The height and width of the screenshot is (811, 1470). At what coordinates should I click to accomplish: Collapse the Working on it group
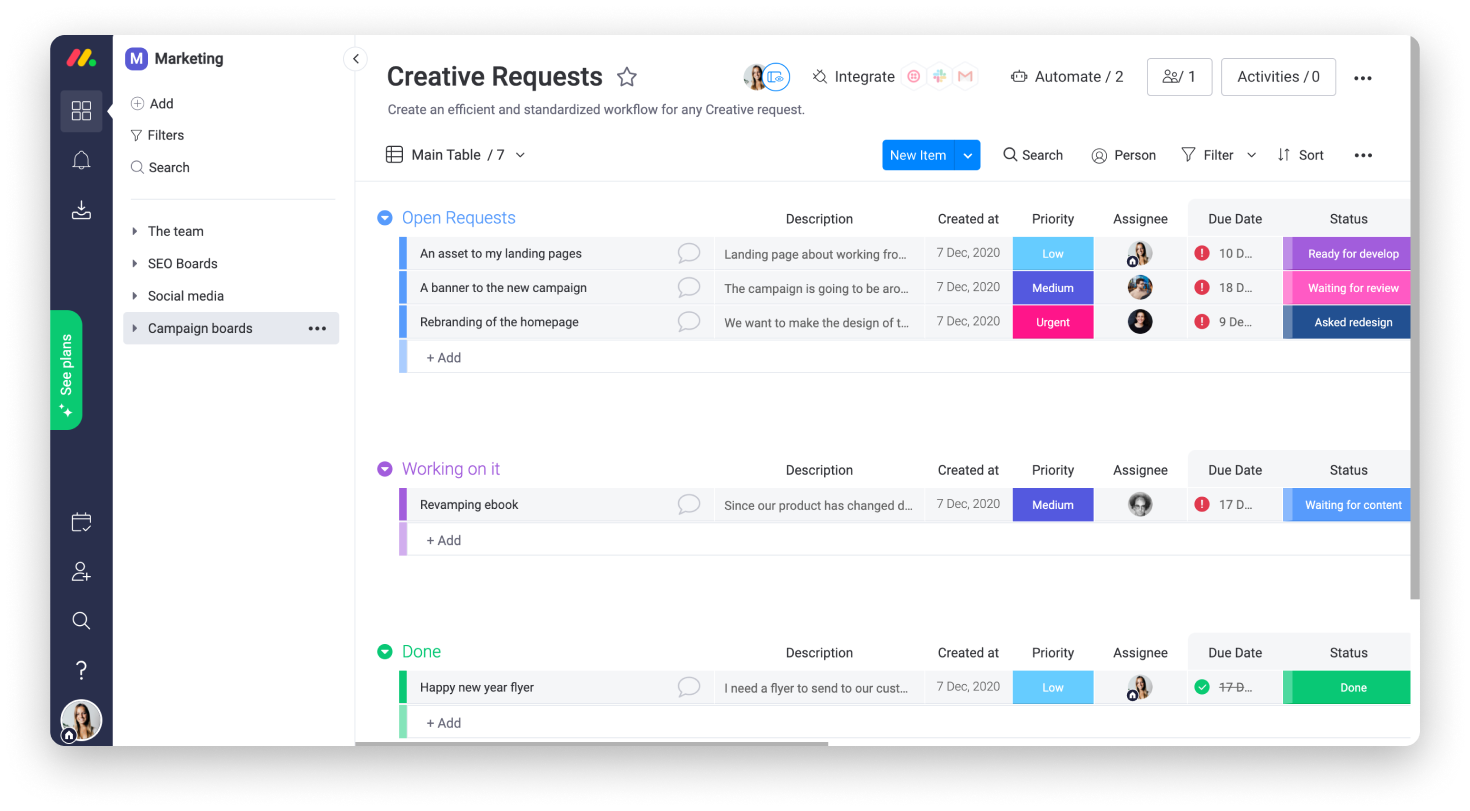pos(384,469)
